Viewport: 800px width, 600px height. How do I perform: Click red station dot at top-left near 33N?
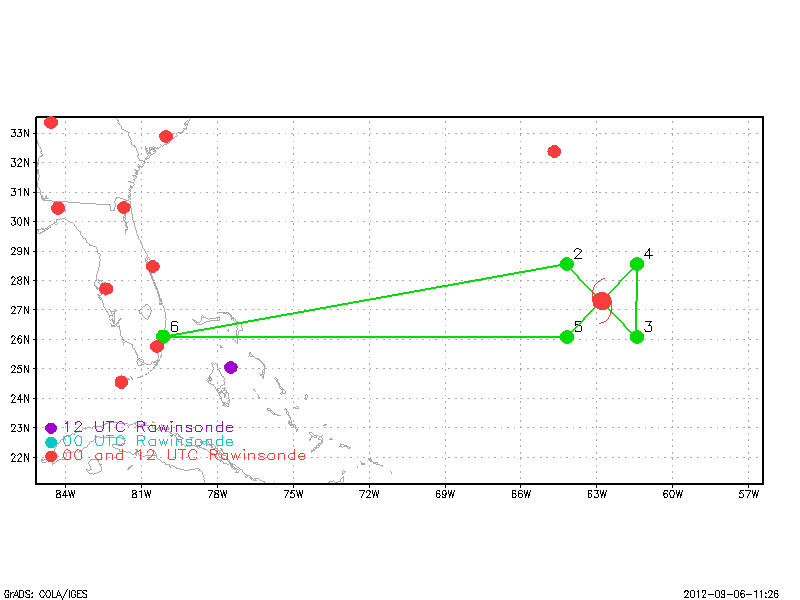coord(51,122)
